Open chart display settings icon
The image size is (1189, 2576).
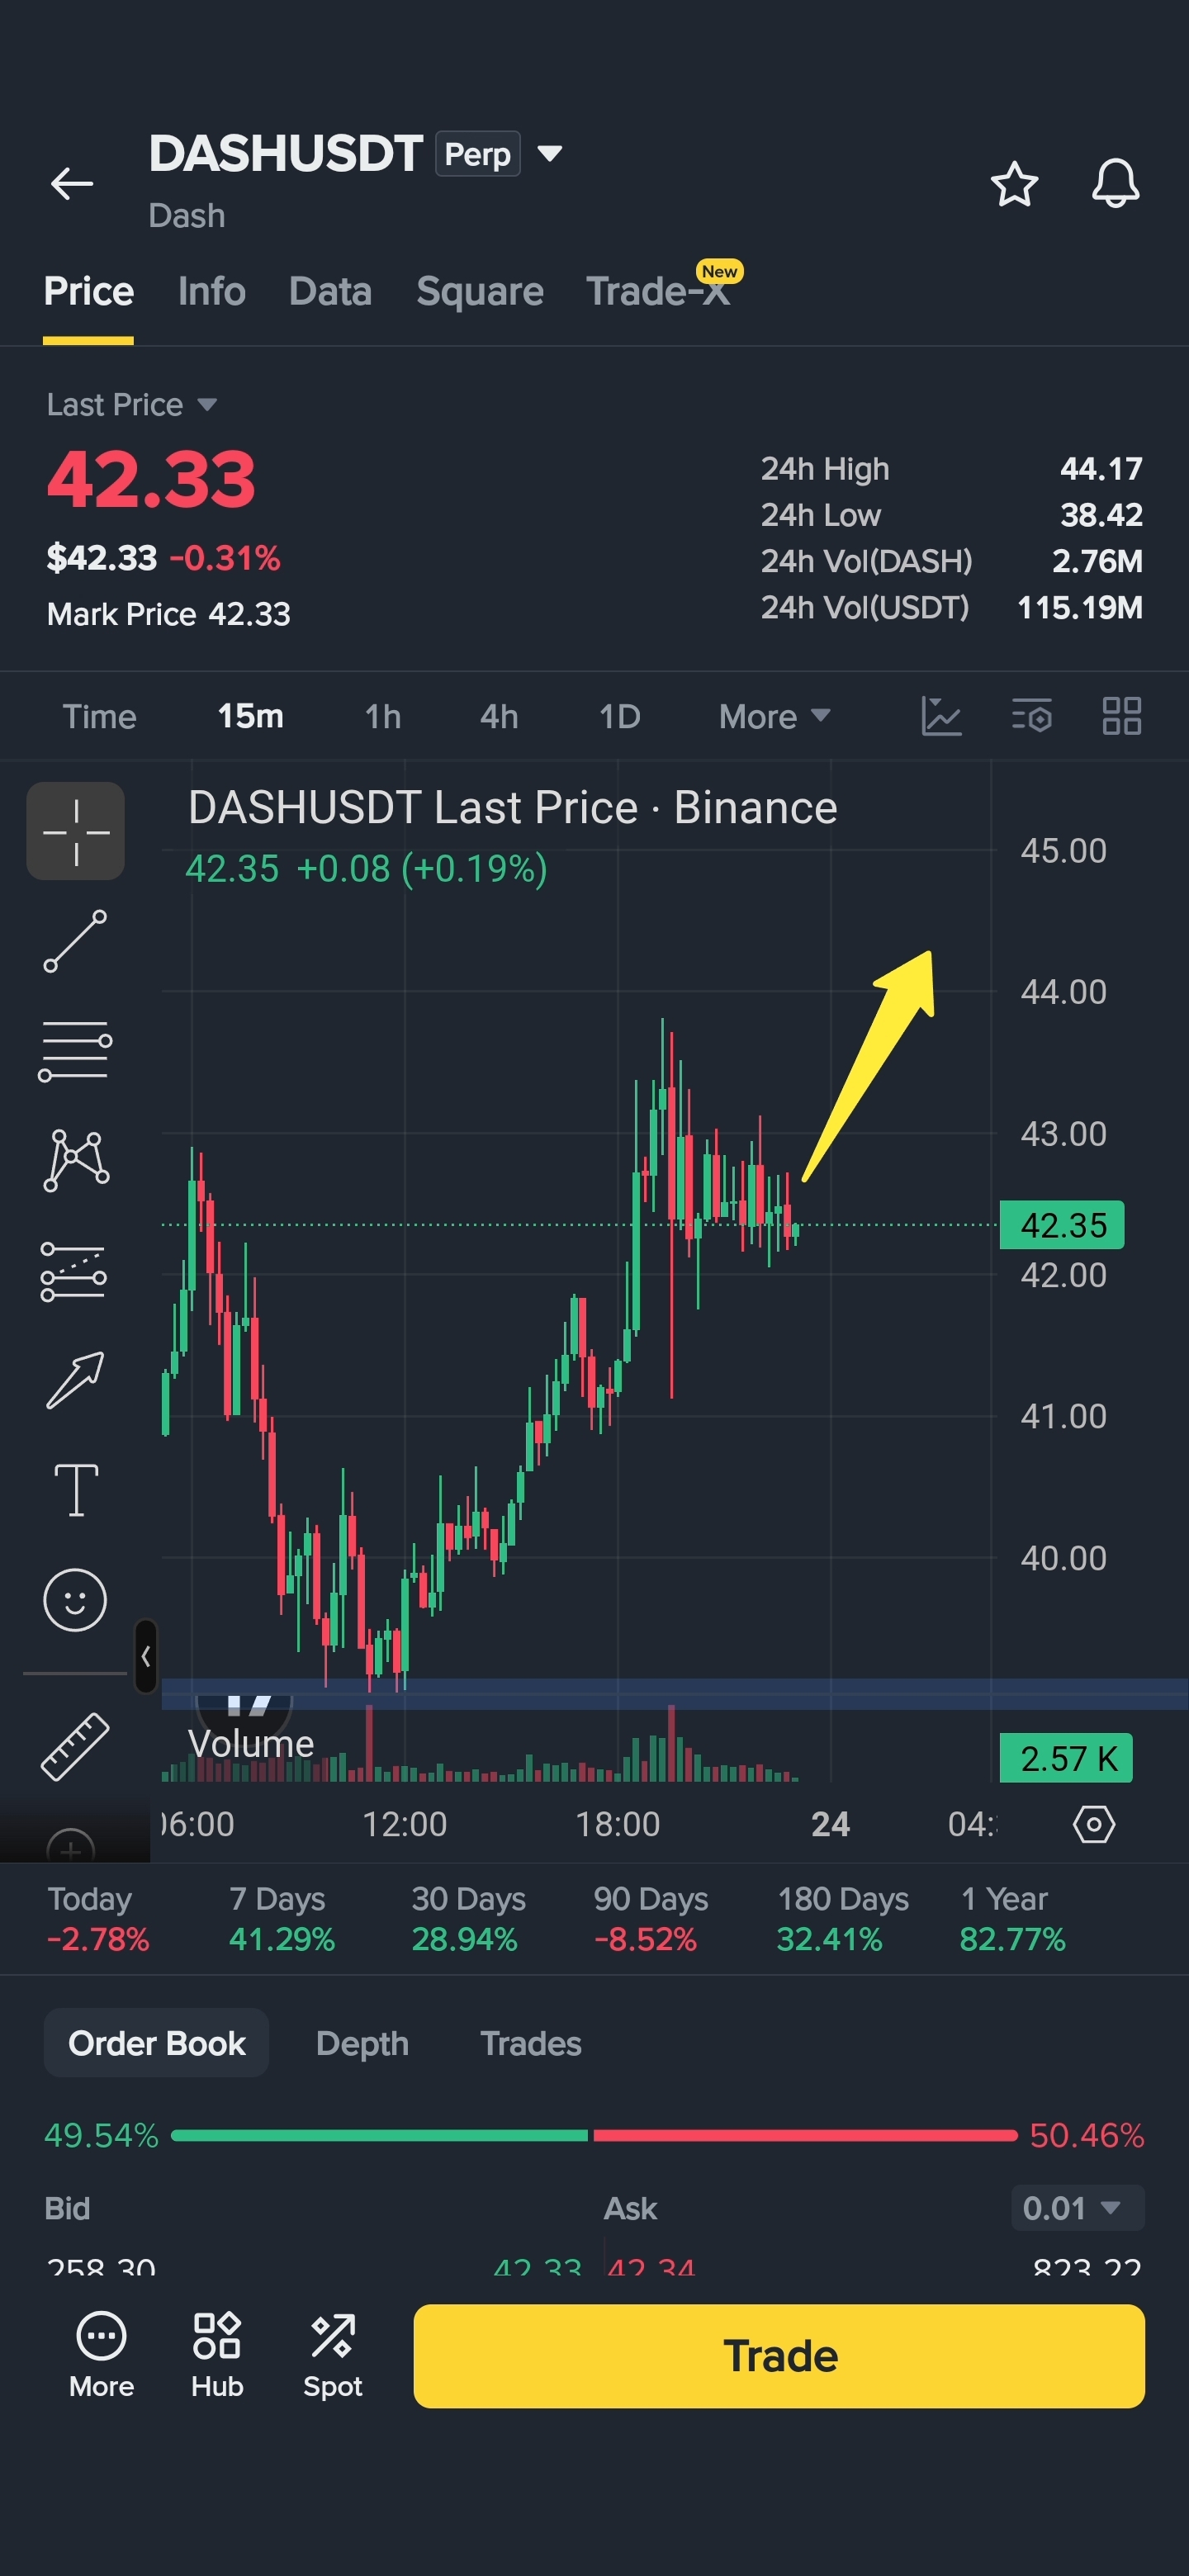1032,716
